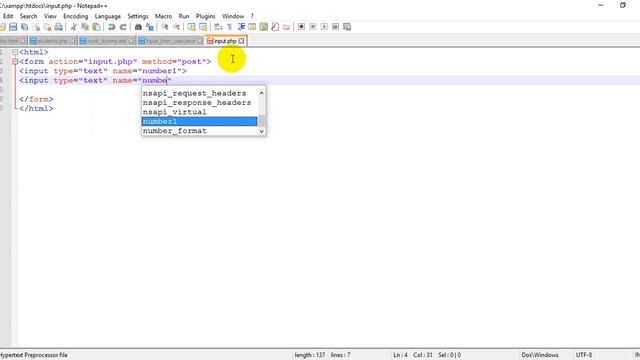Zoom in with the magnifier plus icon
The image size is (640, 360).
coord(165,27)
